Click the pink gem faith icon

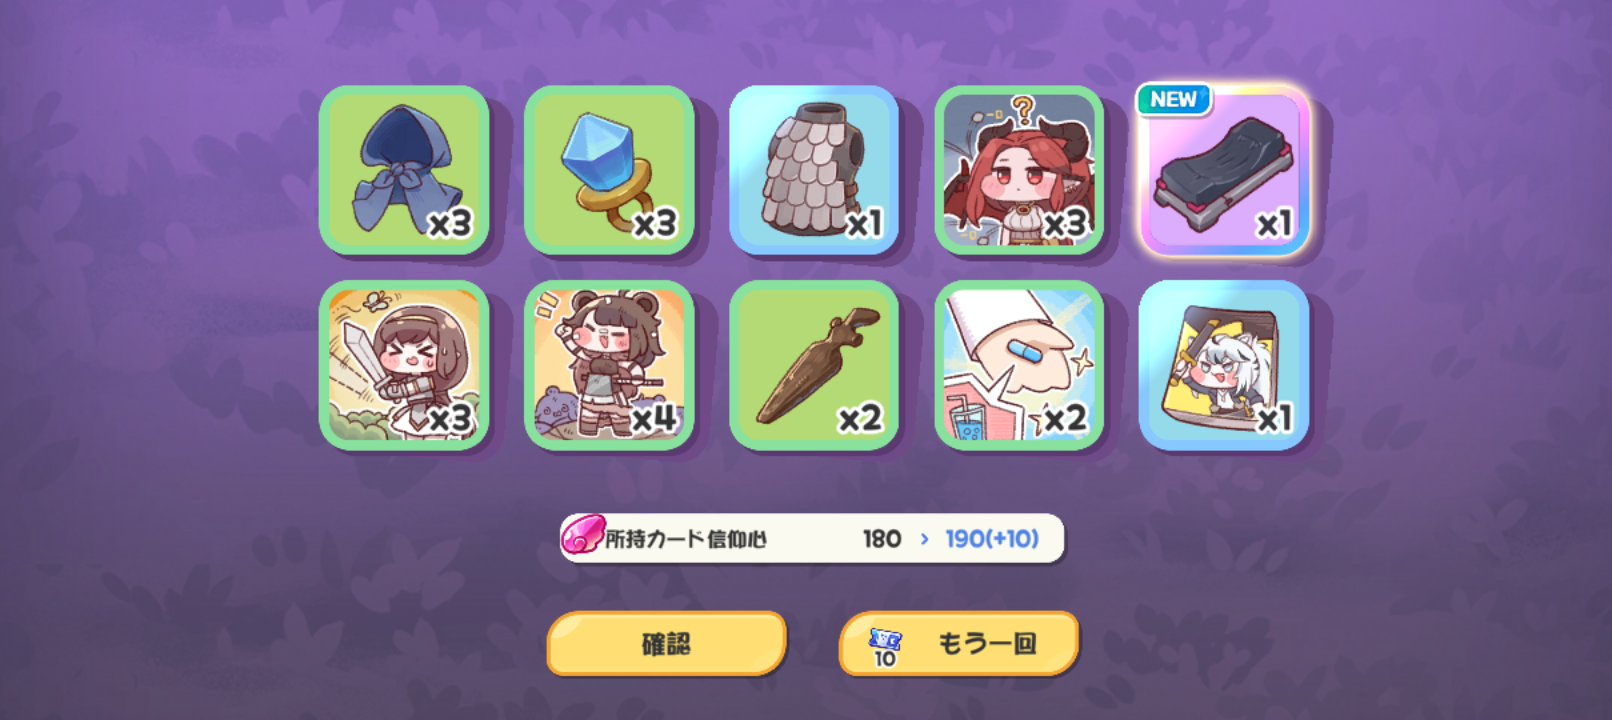(583, 535)
